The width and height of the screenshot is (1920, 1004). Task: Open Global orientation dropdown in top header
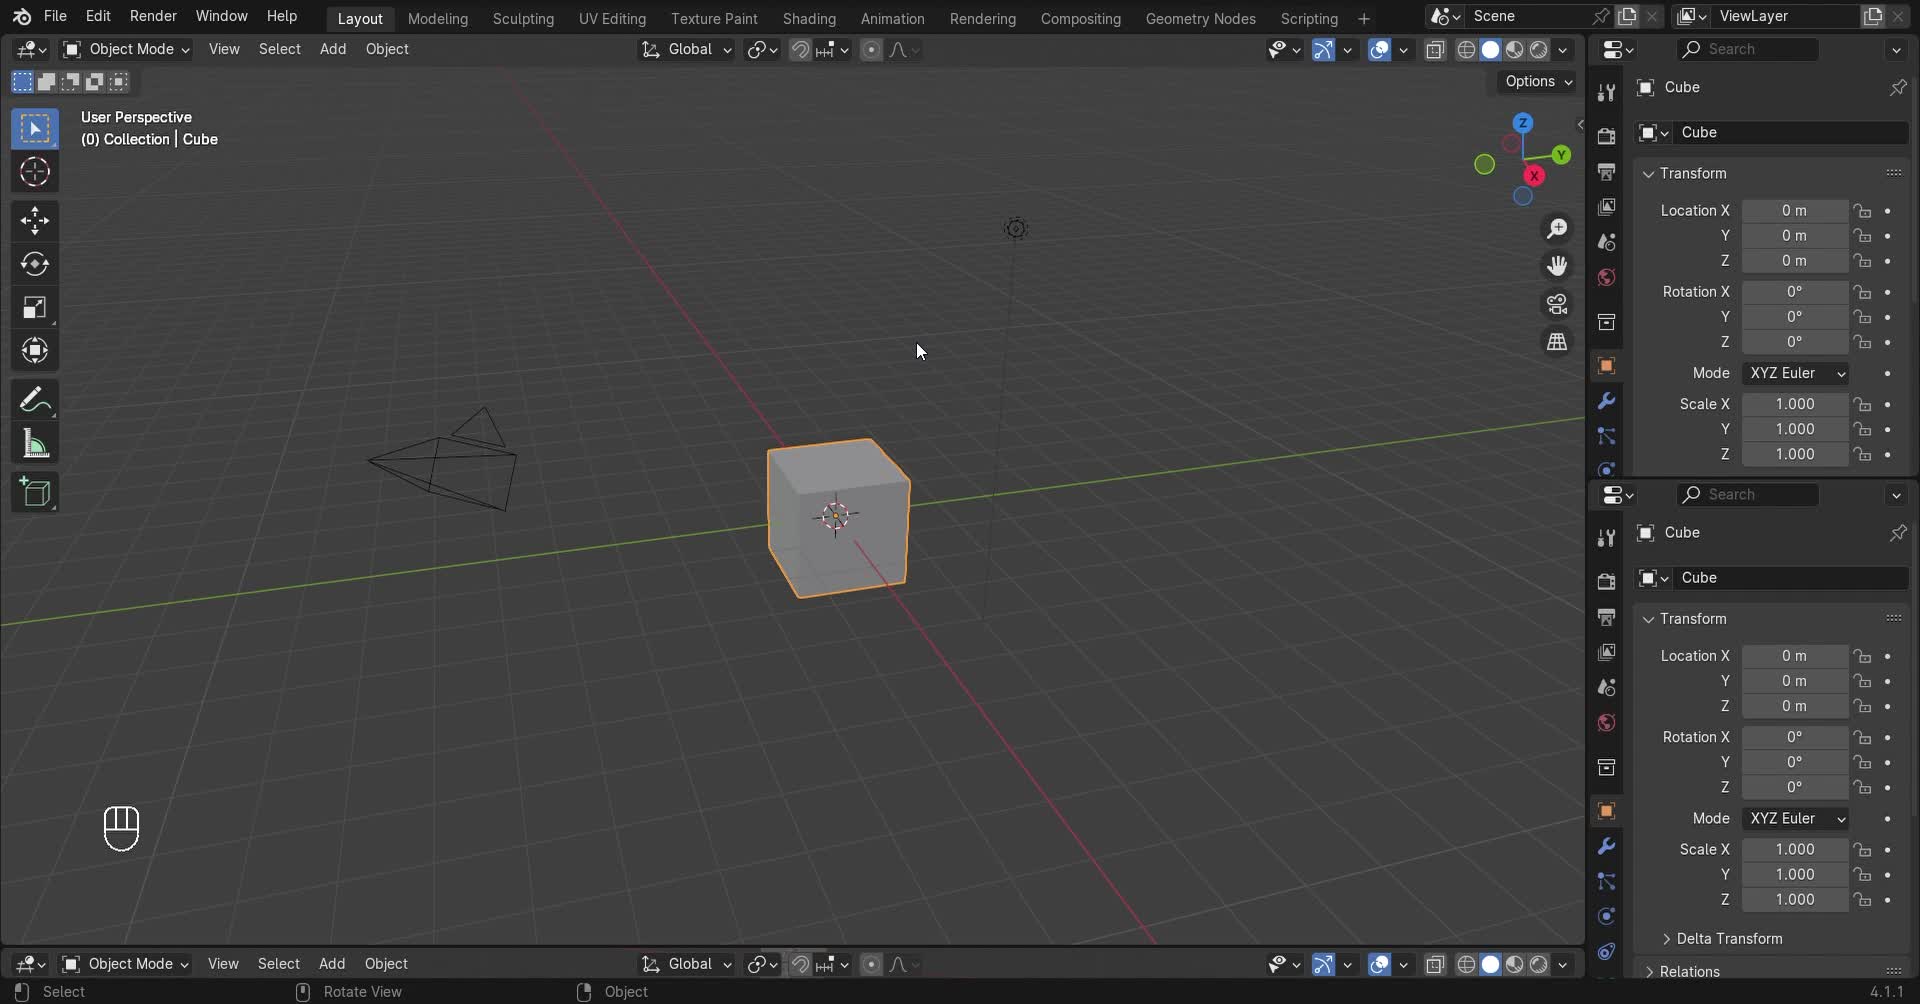click(686, 49)
